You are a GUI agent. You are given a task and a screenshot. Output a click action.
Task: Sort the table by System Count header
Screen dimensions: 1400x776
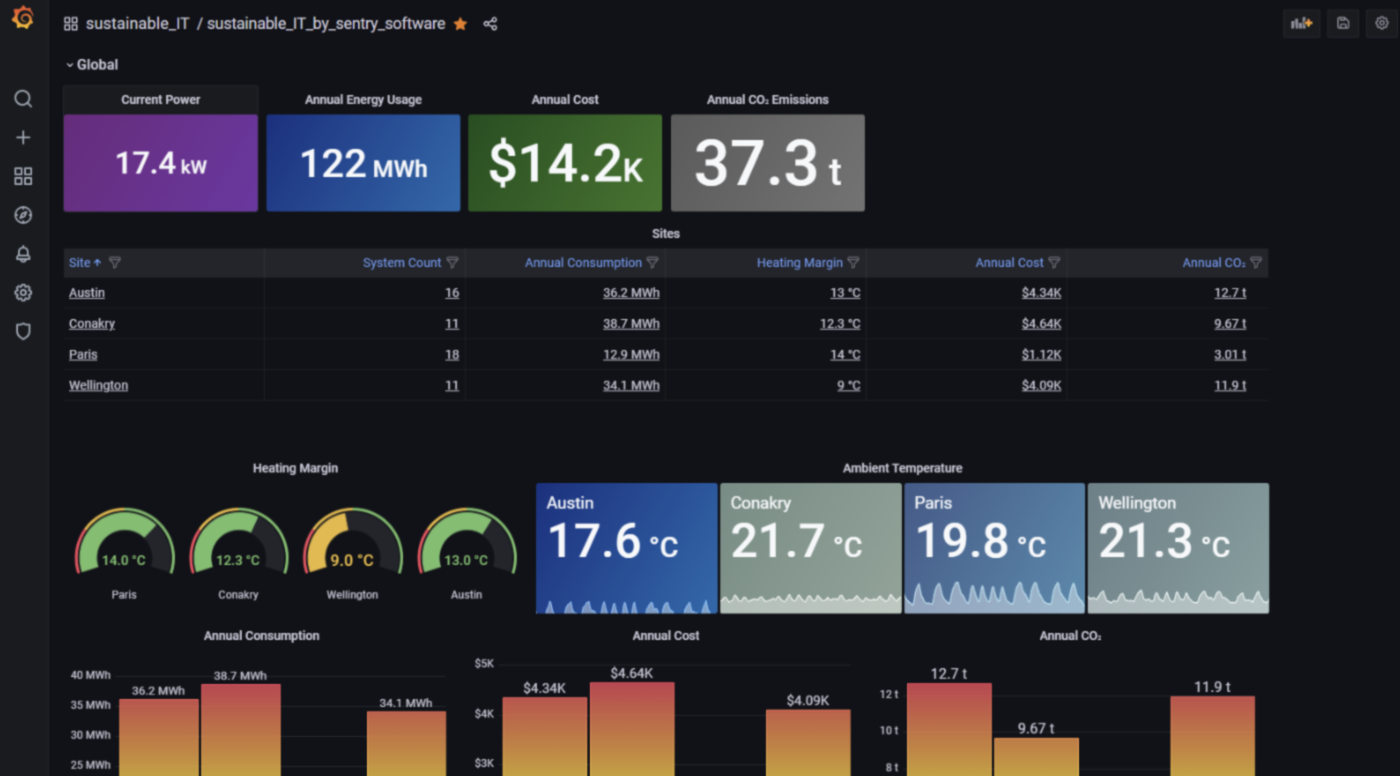click(404, 262)
